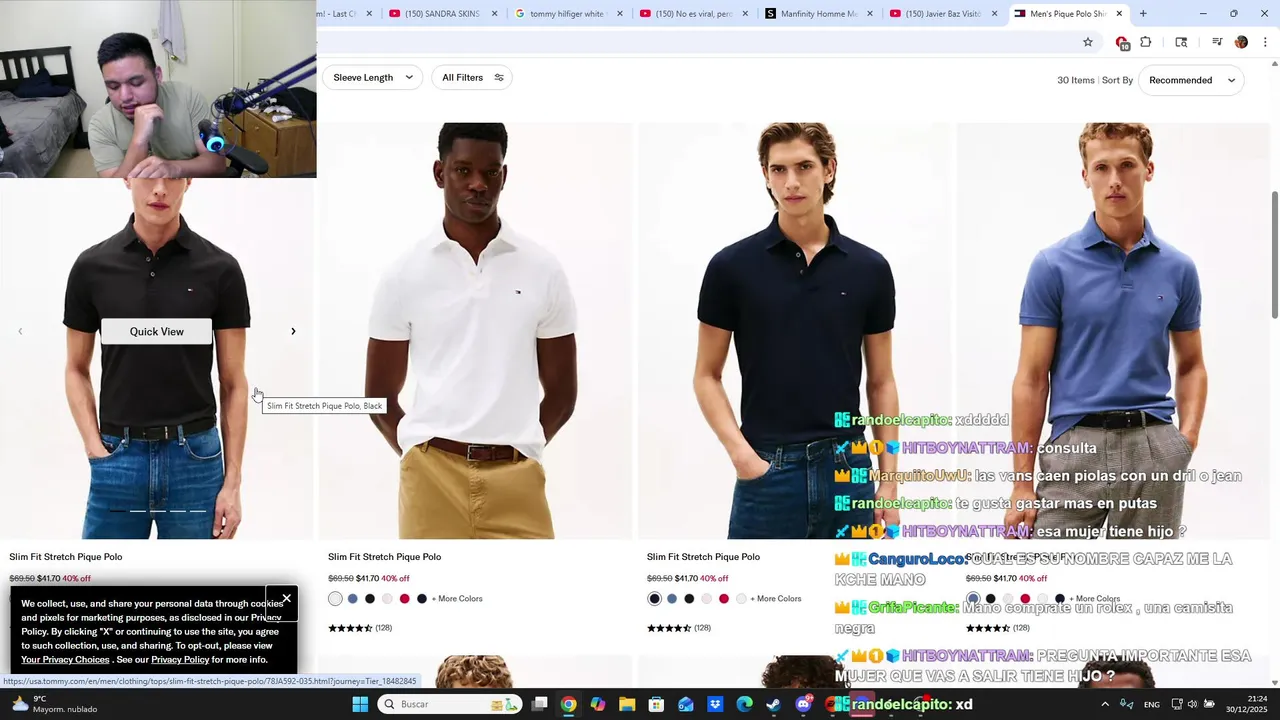Open the Chrome extensions puzzle icon
The width and height of the screenshot is (1280, 720).
[x=1146, y=42]
